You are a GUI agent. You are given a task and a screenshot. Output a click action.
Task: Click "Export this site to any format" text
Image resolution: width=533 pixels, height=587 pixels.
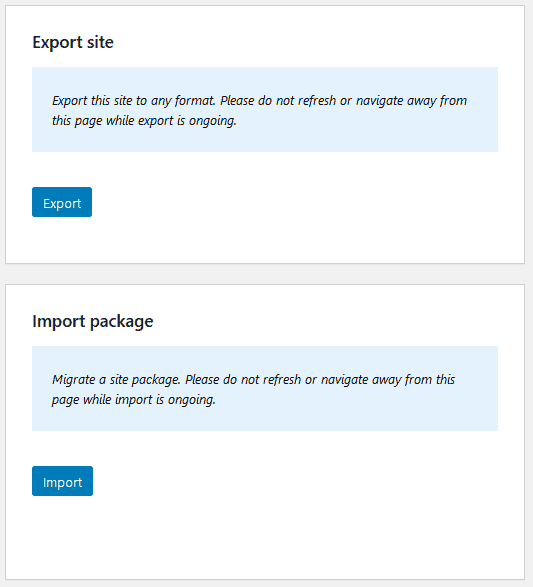coord(134,100)
